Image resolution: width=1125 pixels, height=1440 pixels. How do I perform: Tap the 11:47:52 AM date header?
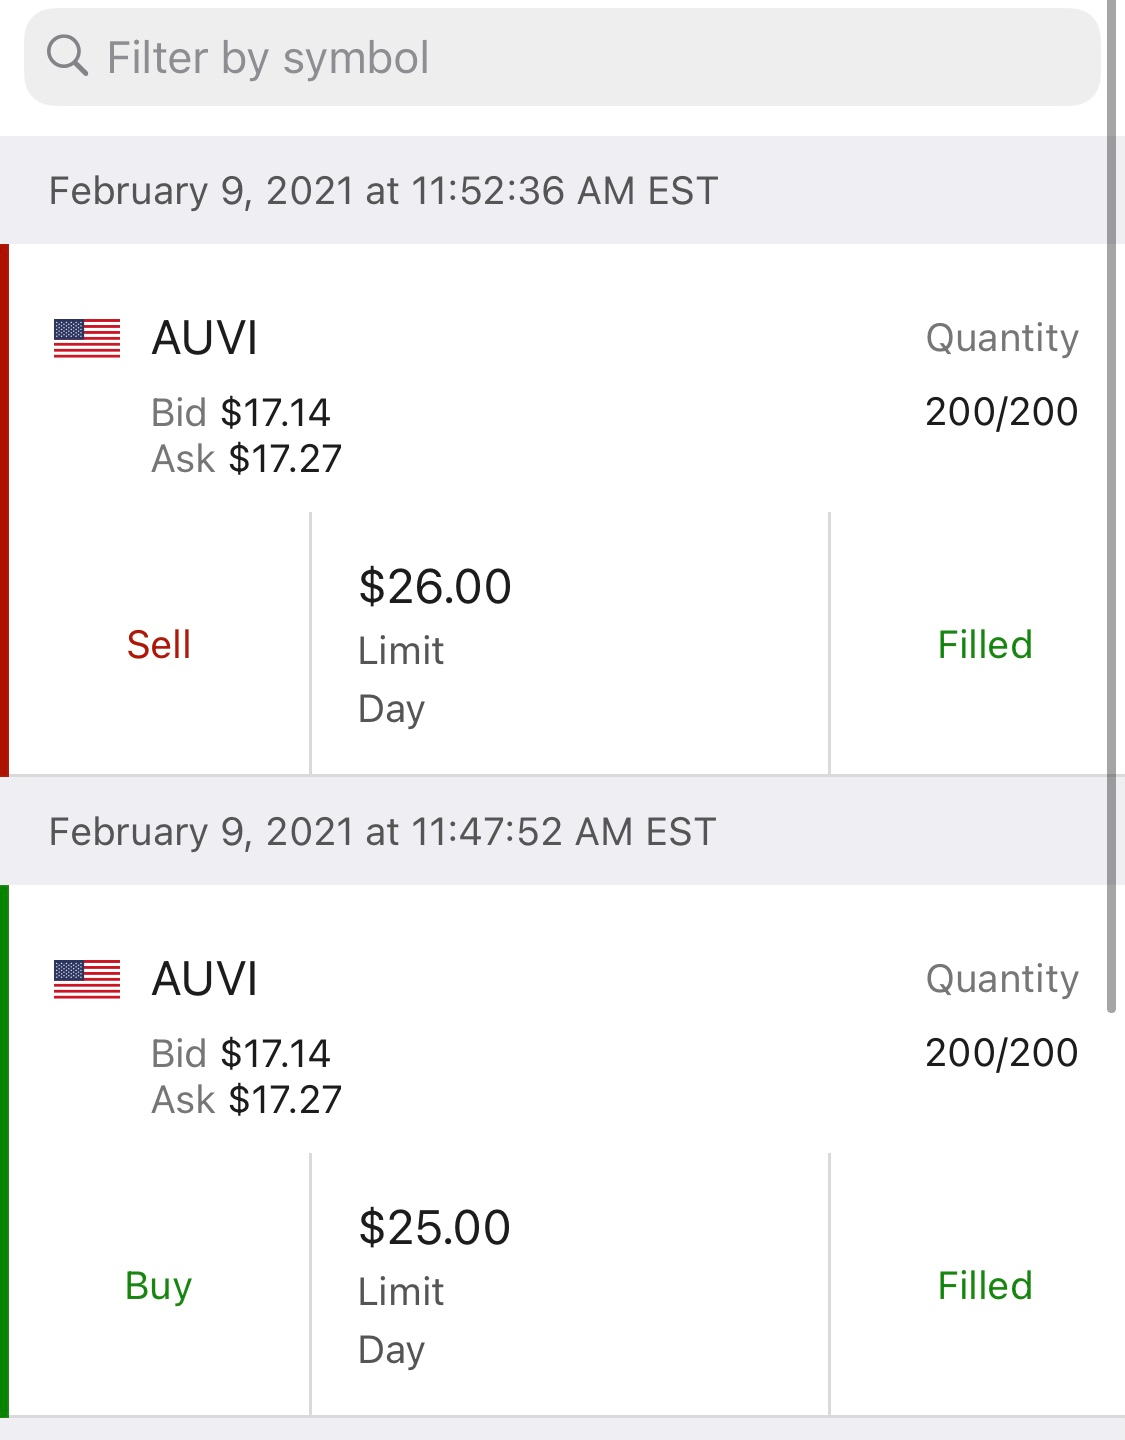[x=383, y=832]
